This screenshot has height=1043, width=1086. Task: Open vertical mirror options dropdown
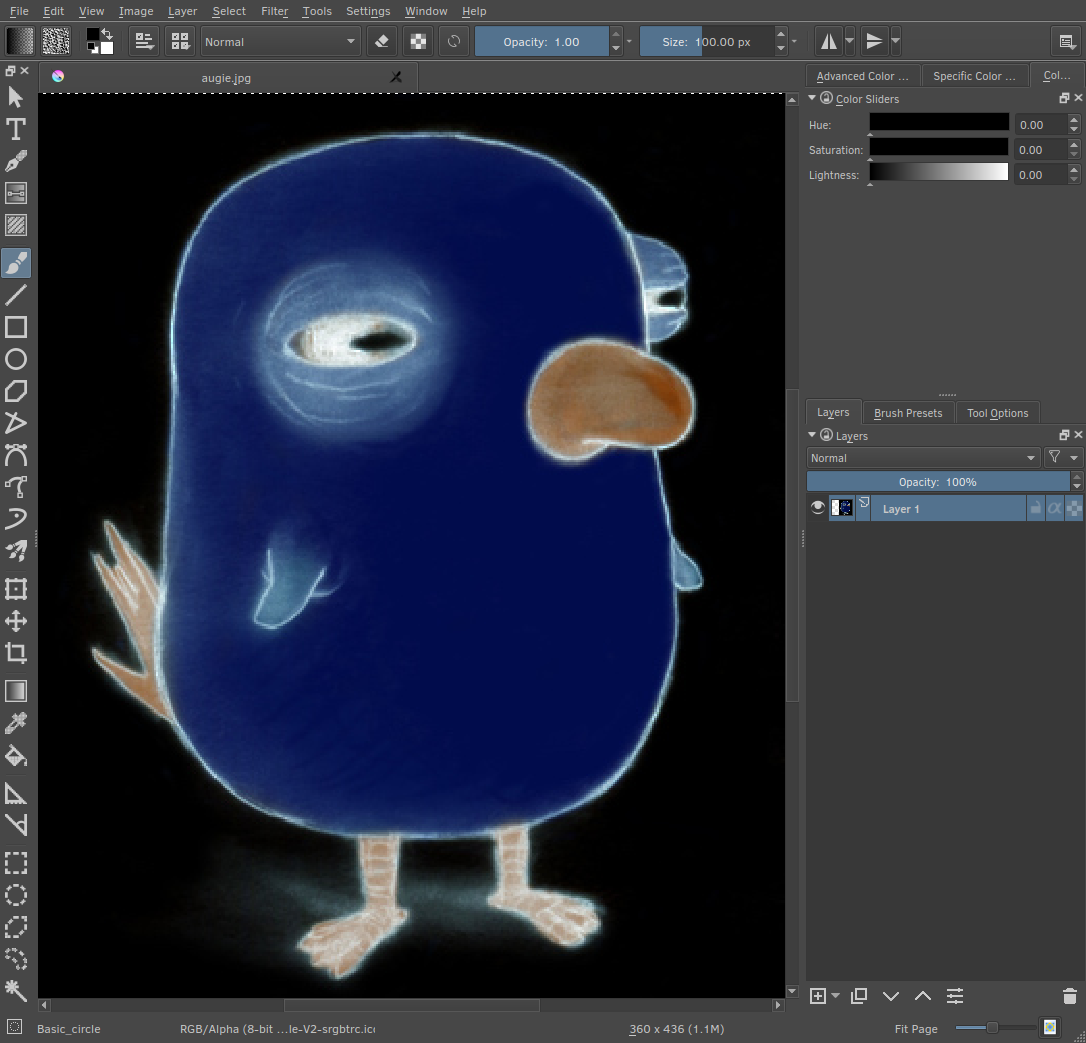(896, 42)
